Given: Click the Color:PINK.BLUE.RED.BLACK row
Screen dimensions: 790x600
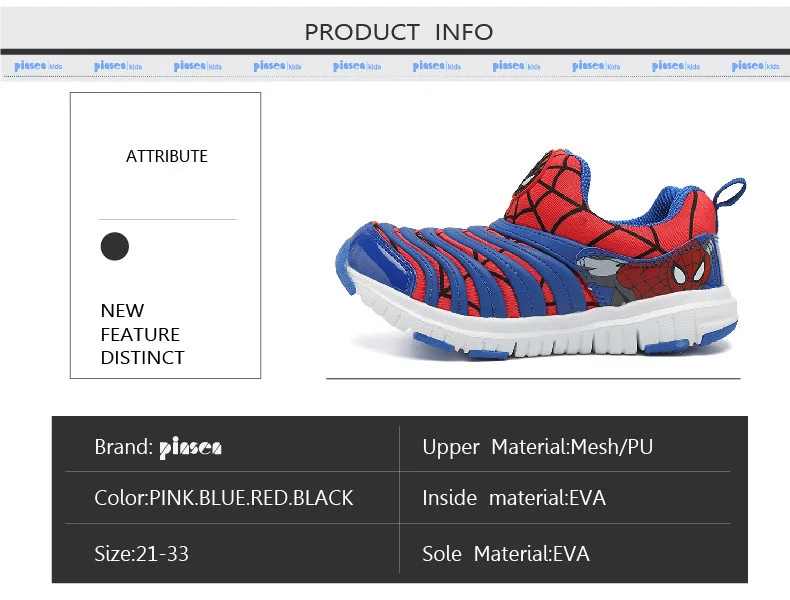Looking at the screenshot, I should pos(224,498).
